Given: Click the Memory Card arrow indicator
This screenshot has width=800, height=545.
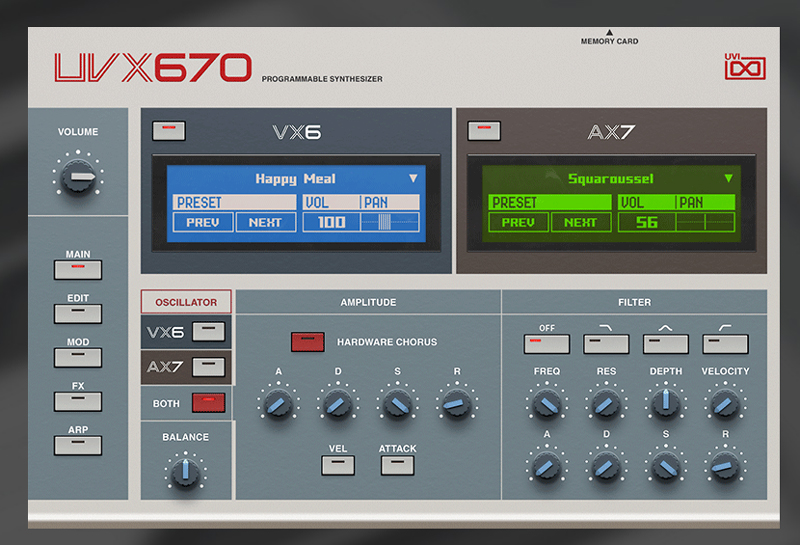Looking at the screenshot, I should tap(609, 32).
